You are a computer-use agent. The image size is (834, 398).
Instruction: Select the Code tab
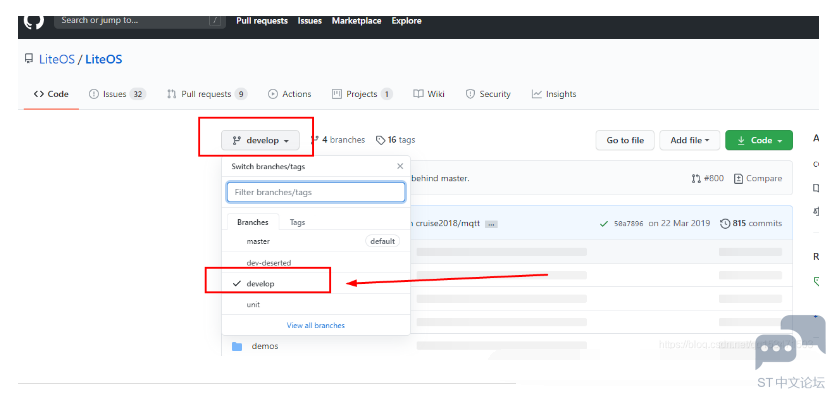click(51, 94)
